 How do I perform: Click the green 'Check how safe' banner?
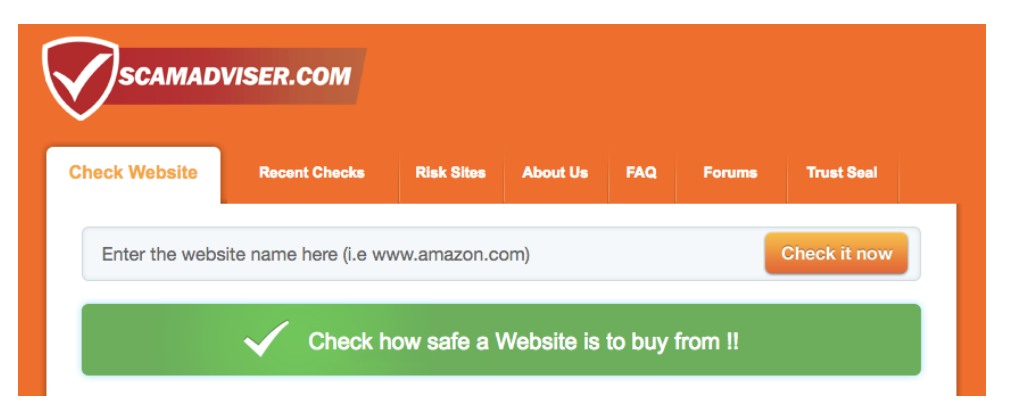pyautogui.click(x=501, y=339)
